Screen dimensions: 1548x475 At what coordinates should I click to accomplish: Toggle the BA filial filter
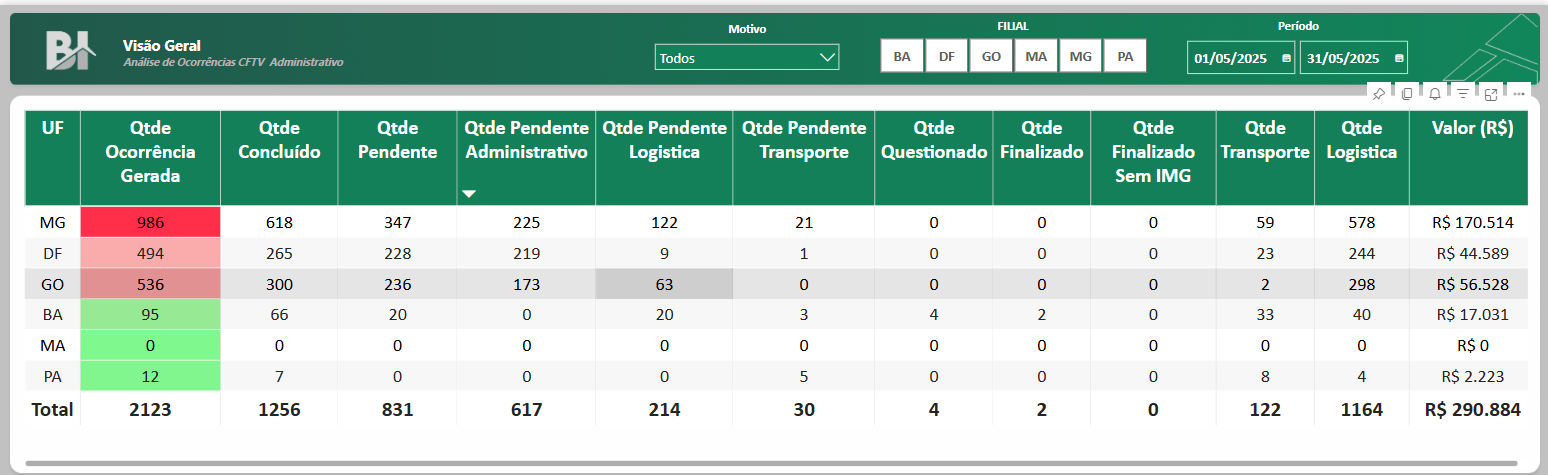click(902, 56)
